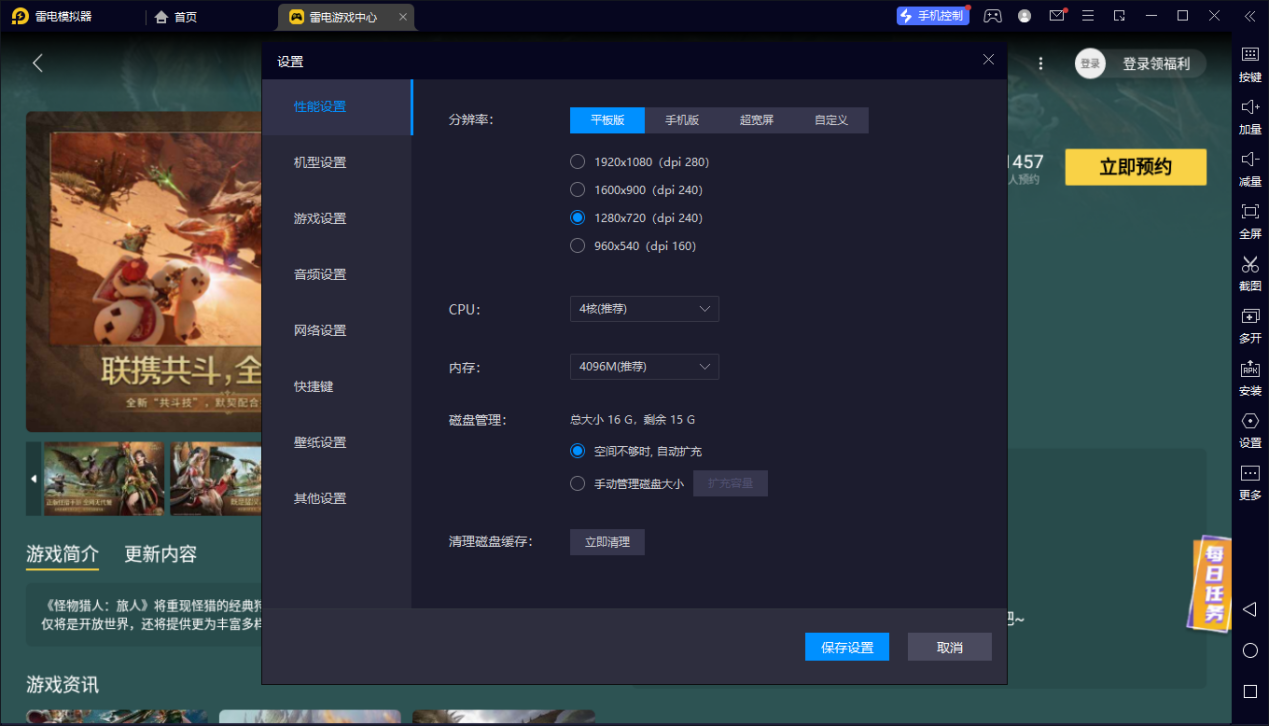The image size is (1269, 726).
Task: Switch to 超宽屏 resolution tab
Action: (x=756, y=120)
